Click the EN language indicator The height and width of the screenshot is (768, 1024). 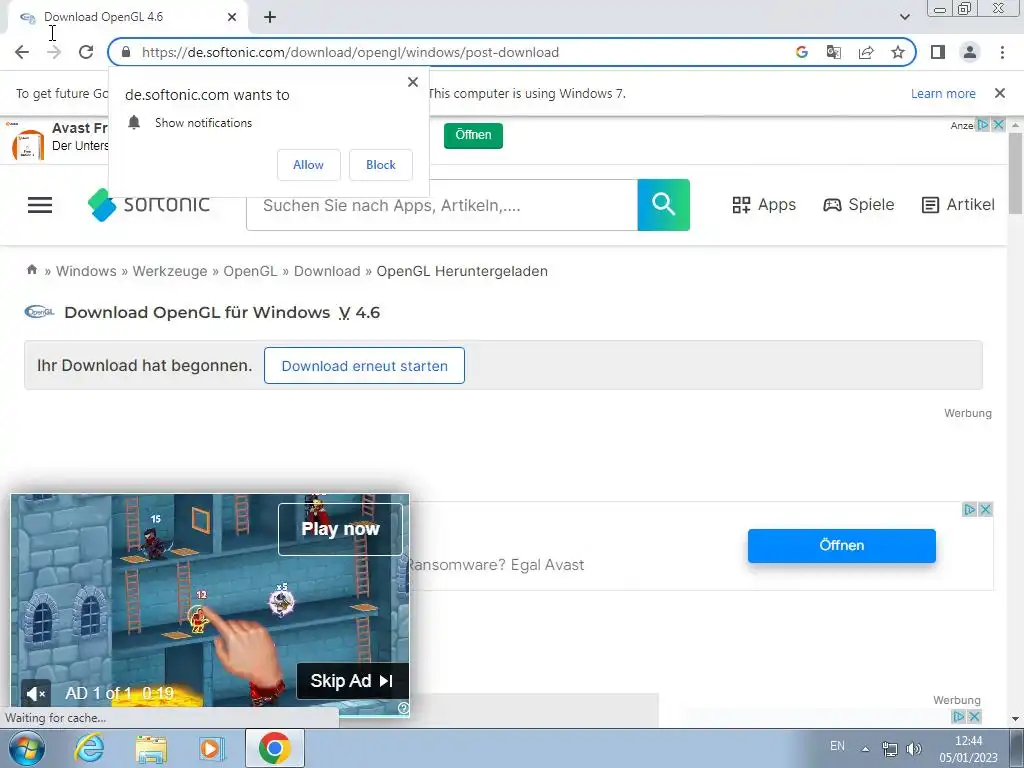point(837,746)
